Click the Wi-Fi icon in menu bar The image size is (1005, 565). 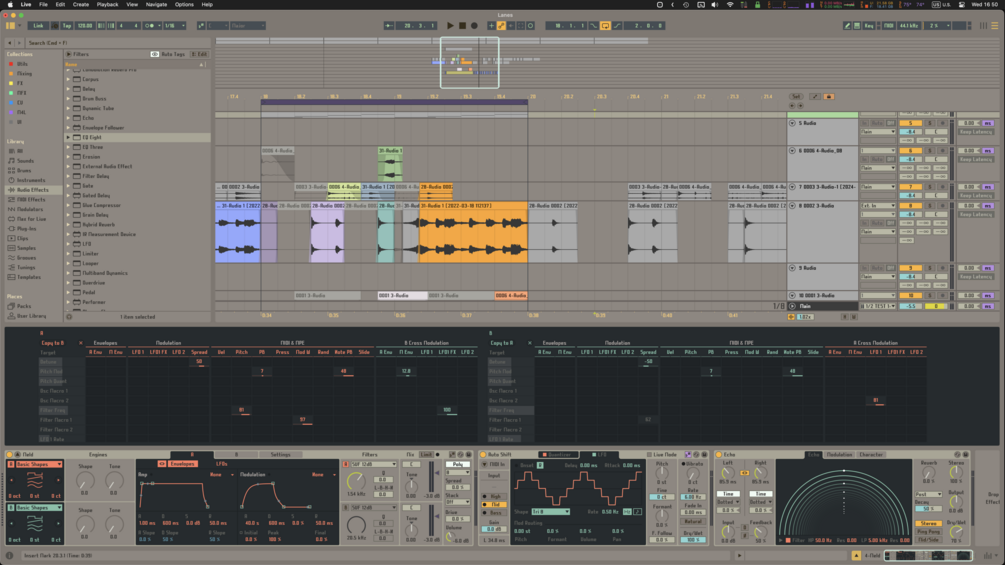[x=729, y=4]
